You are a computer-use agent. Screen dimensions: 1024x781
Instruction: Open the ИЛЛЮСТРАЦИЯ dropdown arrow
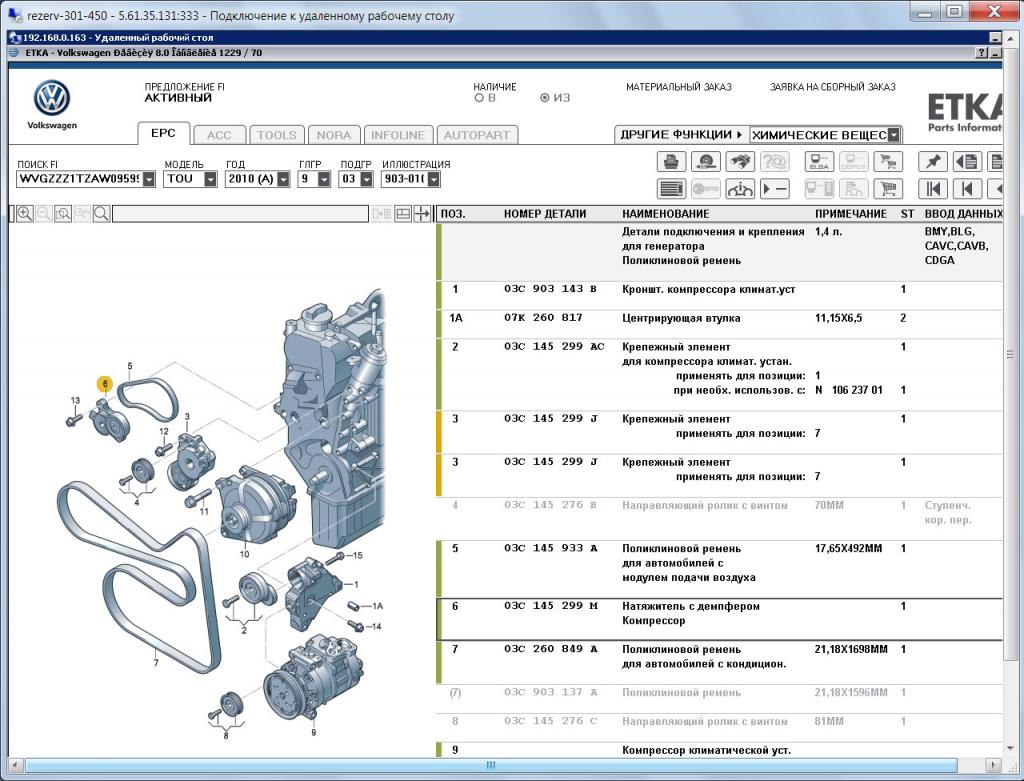434,179
